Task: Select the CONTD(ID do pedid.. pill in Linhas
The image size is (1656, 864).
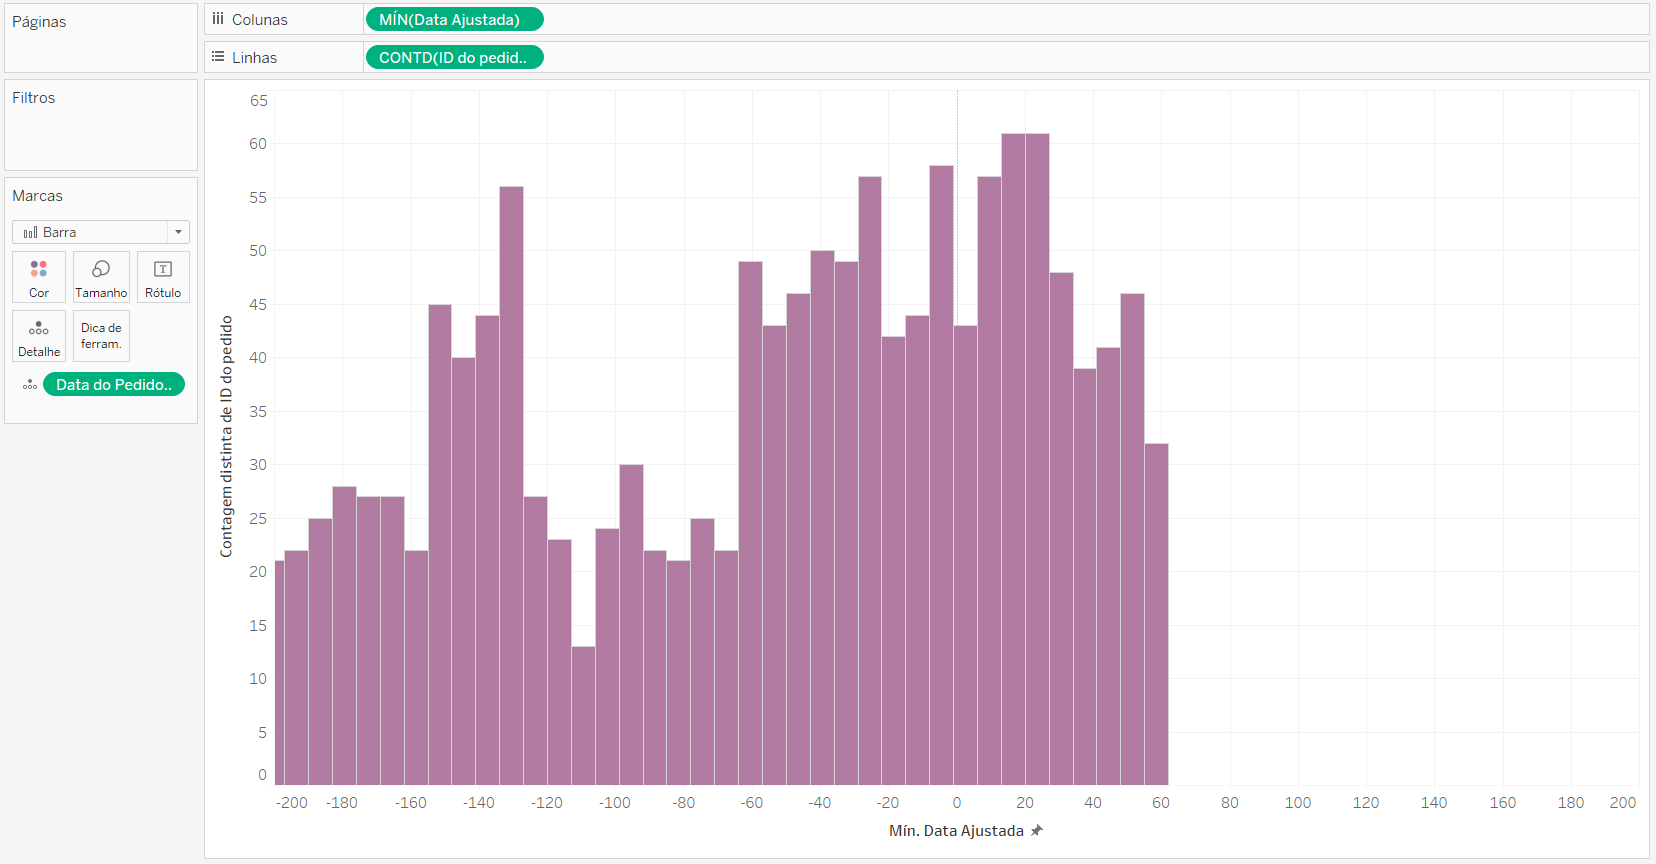Action: click(x=455, y=57)
